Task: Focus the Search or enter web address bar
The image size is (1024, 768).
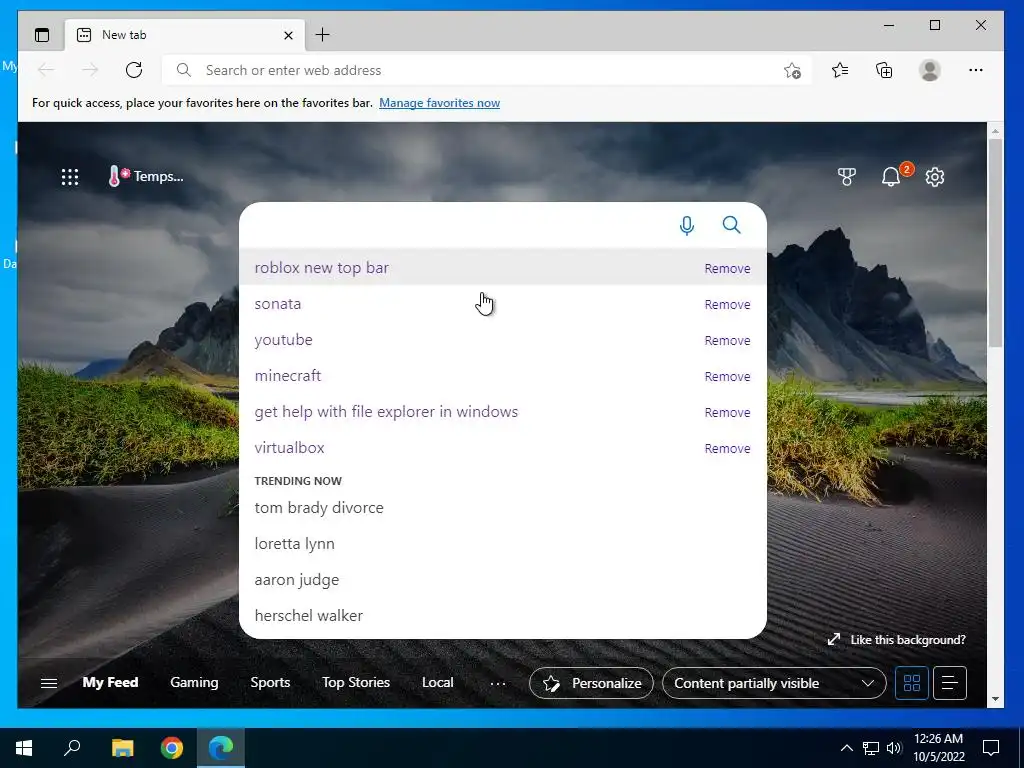Action: point(487,70)
